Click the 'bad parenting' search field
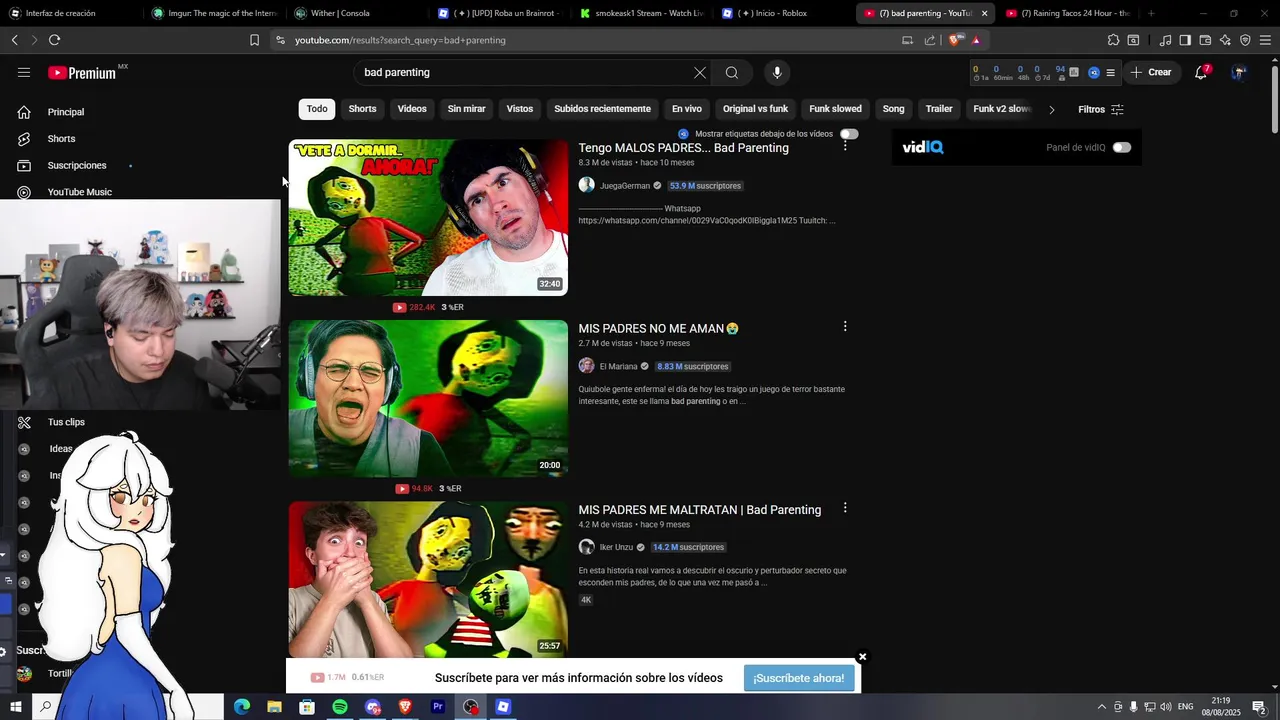Screen dimensions: 1280x720 pos(525,72)
